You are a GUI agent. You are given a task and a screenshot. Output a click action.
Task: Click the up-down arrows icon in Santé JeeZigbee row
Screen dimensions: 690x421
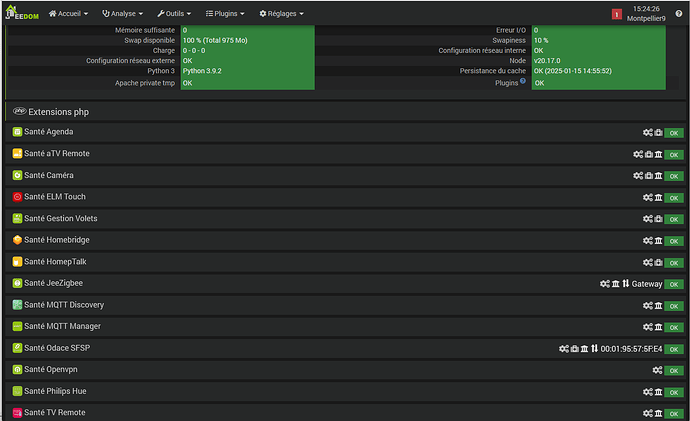coord(626,284)
